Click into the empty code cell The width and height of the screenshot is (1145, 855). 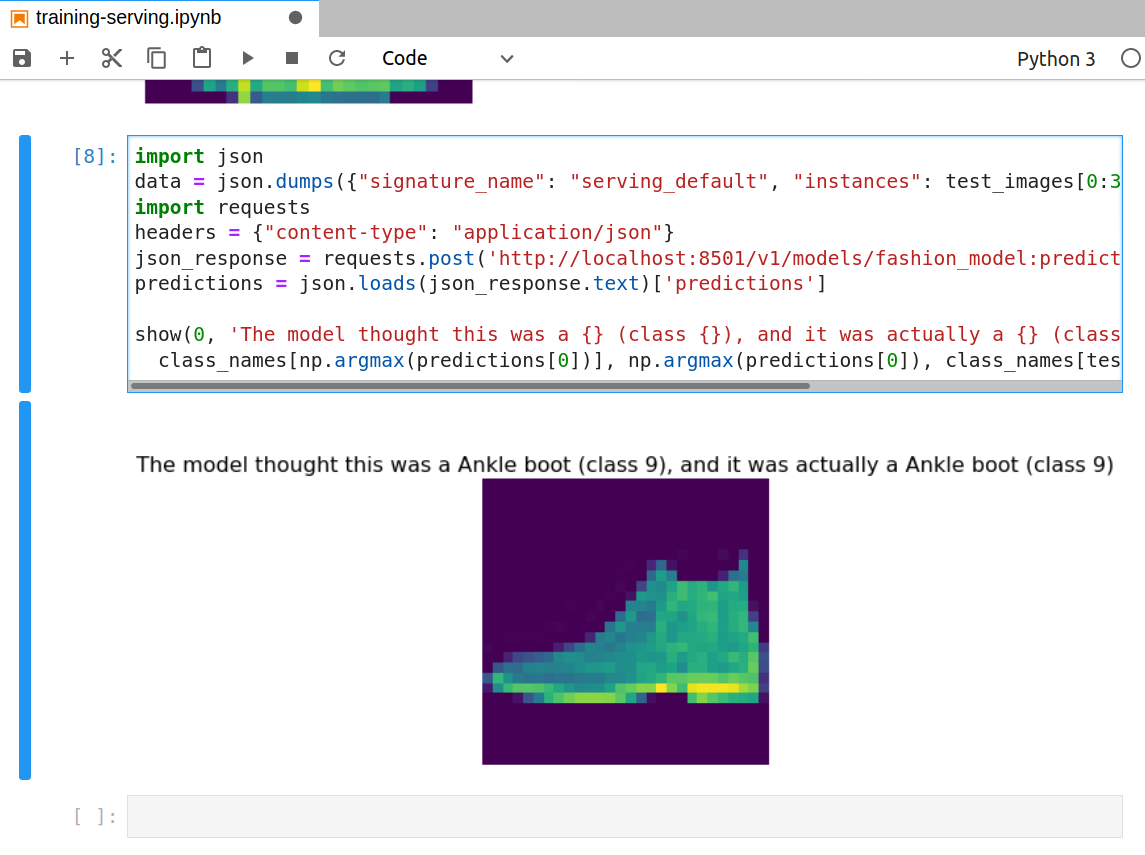(624, 816)
